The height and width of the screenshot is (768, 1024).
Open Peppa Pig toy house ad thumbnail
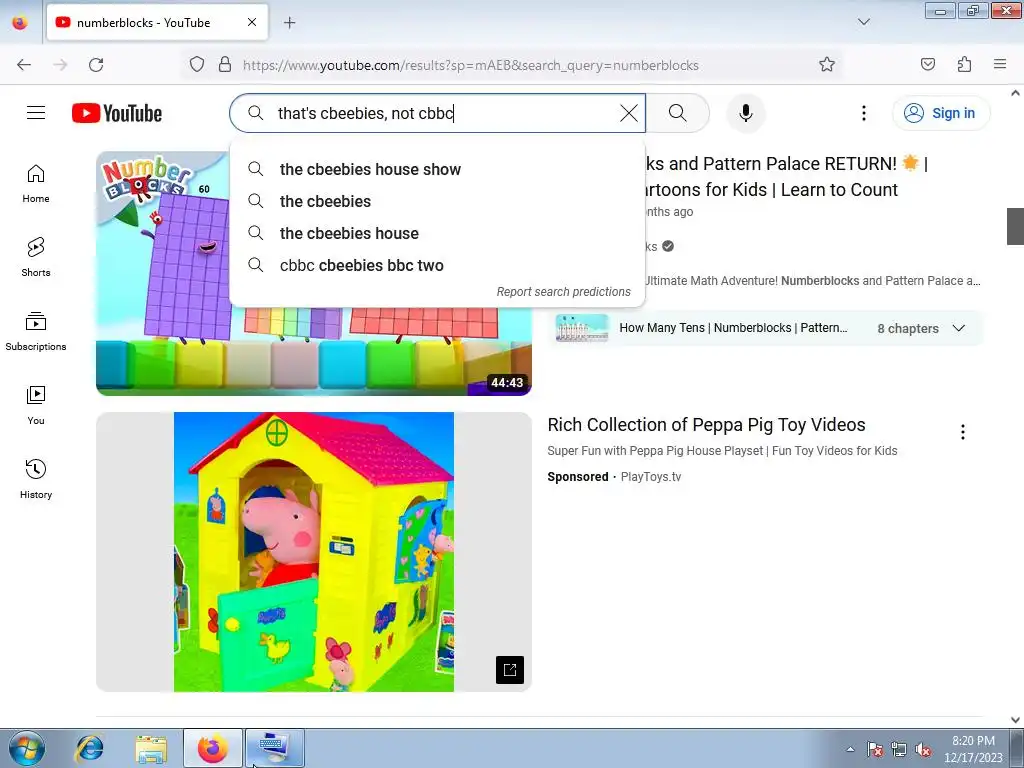[x=313, y=552]
